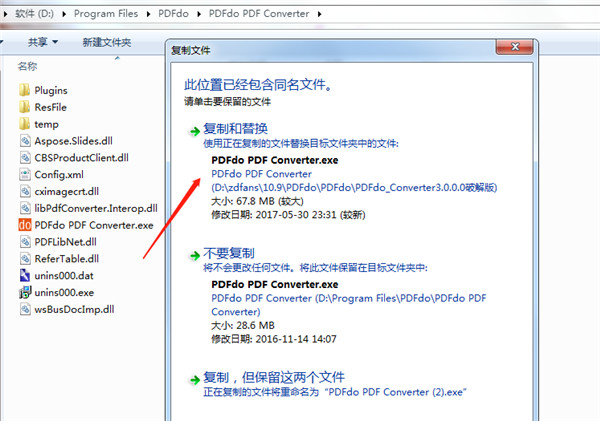Click PDFdo PDF Converter breadcrumb segment
Image resolution: width=600 pixels, height=421 pixels.
259,14
